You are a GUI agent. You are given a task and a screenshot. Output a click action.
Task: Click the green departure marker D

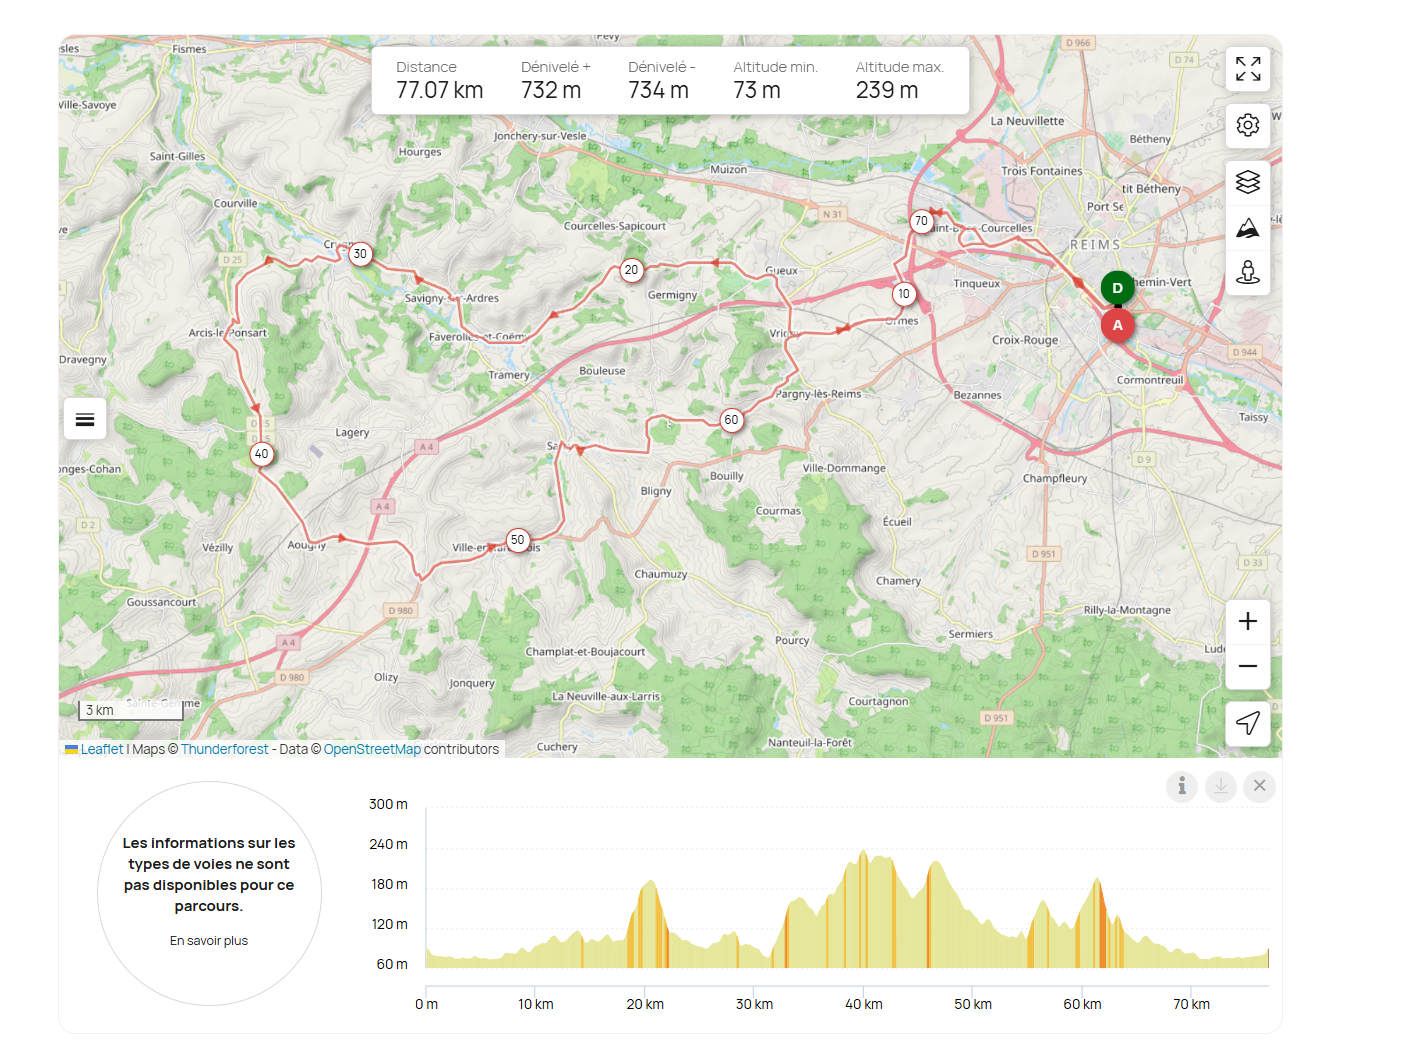pyautogui.click(x=1117, y=288)
